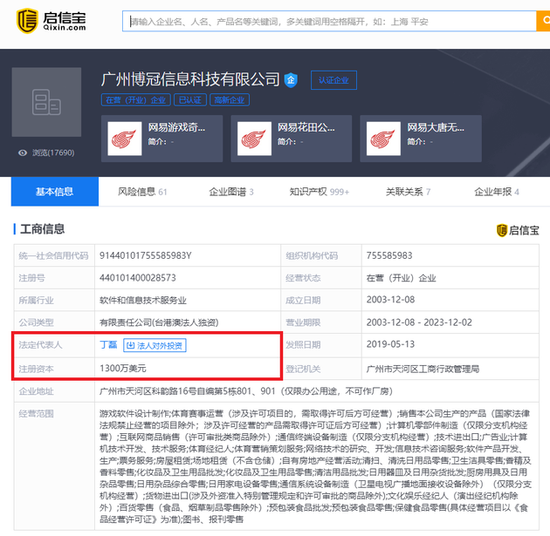Click legal representative name 丁磊
Image resolution: width=550 pixels, height=536 pixels.
point(108,345)
